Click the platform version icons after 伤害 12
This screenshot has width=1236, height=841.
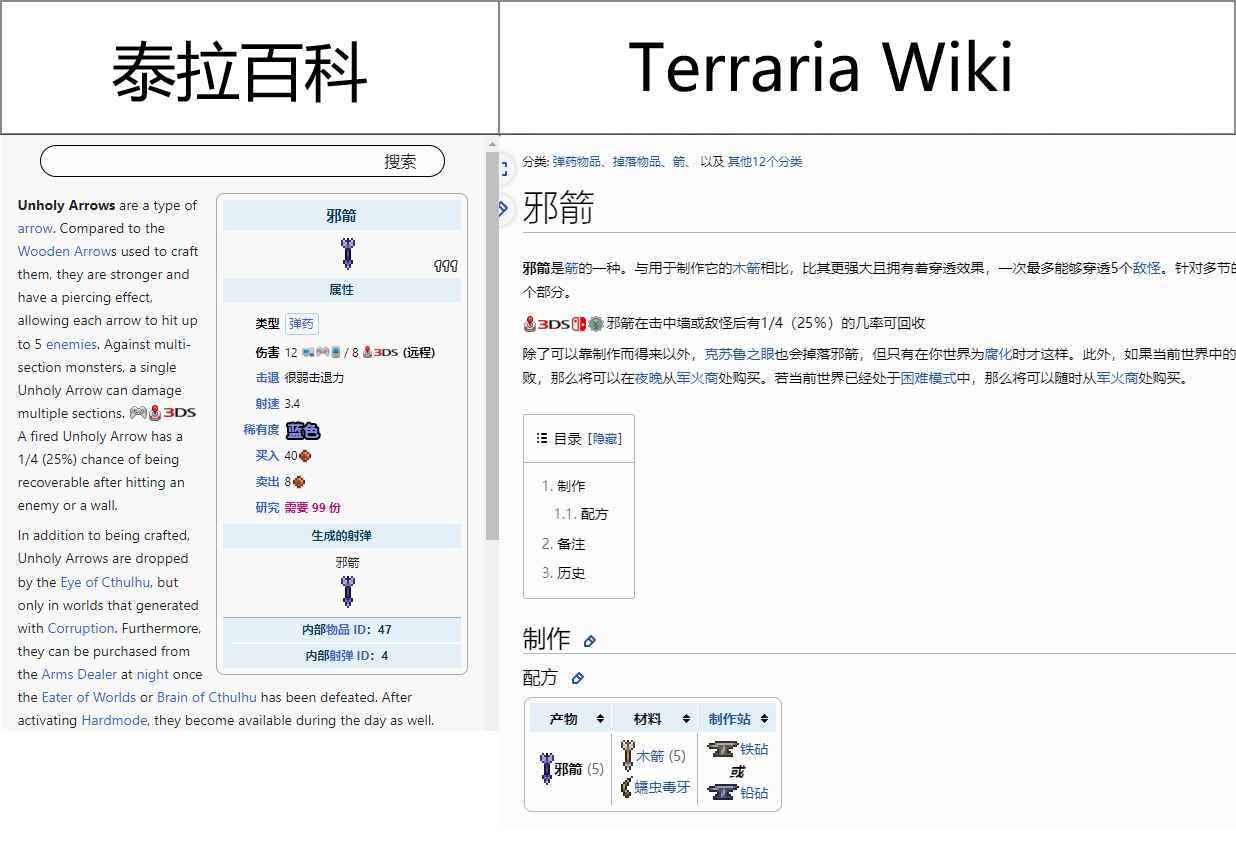point(321,352)
